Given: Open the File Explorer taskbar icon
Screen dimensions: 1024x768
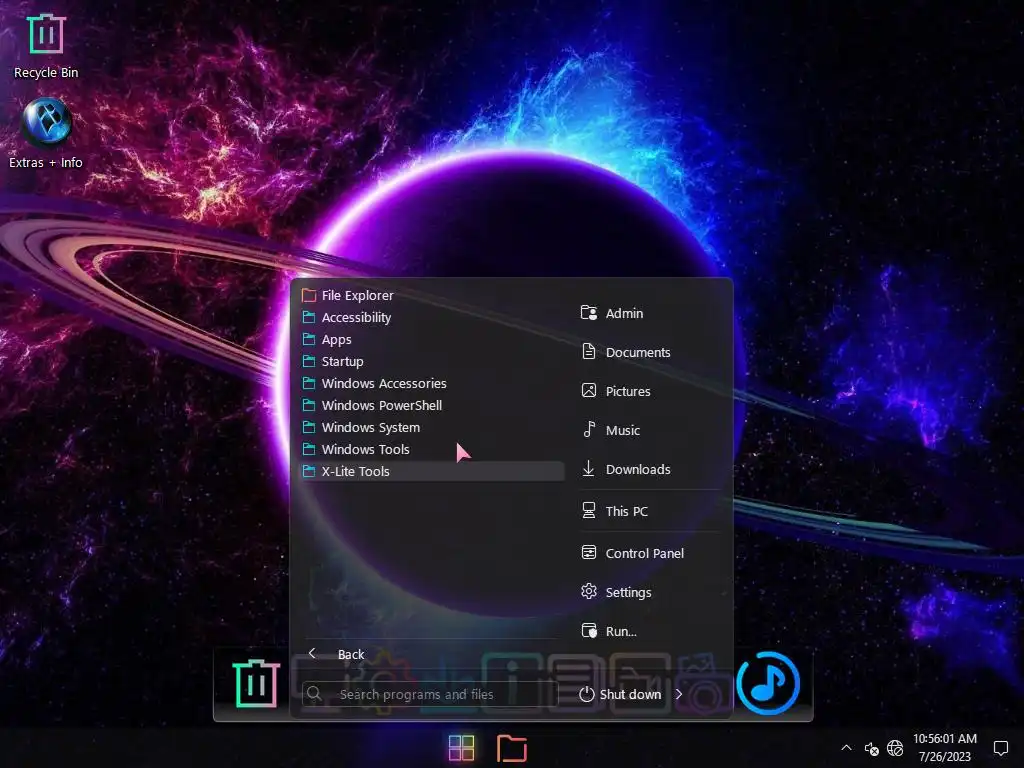Looking at the screenshot, I should click(511, 748).
